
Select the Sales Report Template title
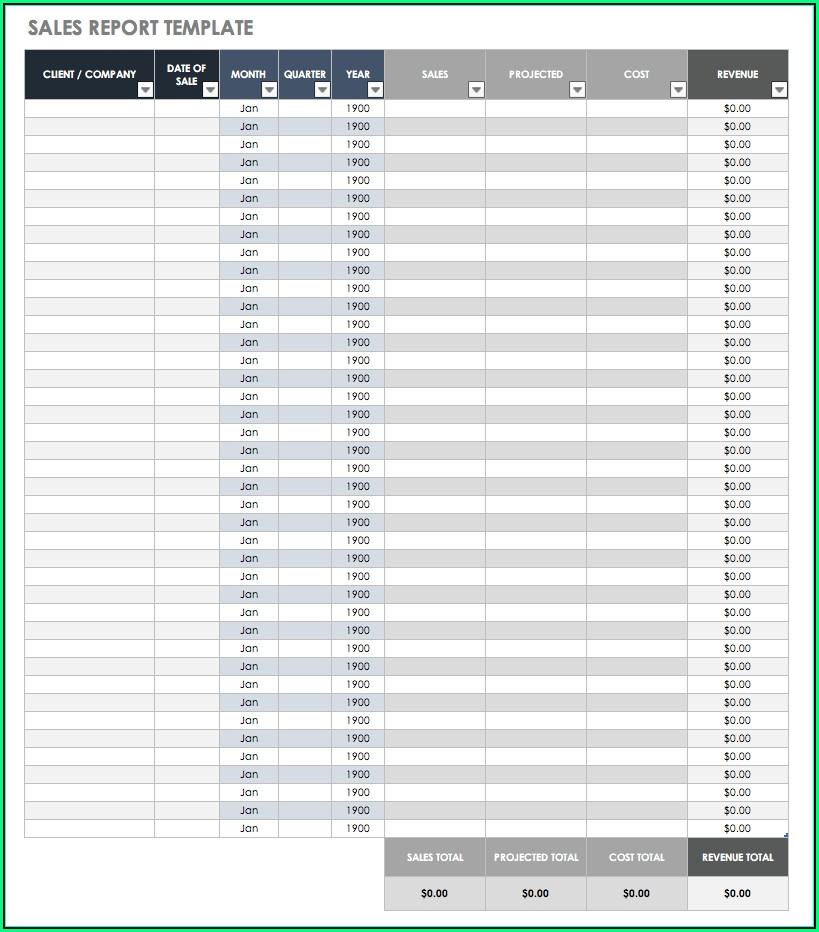click(x=140, y=28)
